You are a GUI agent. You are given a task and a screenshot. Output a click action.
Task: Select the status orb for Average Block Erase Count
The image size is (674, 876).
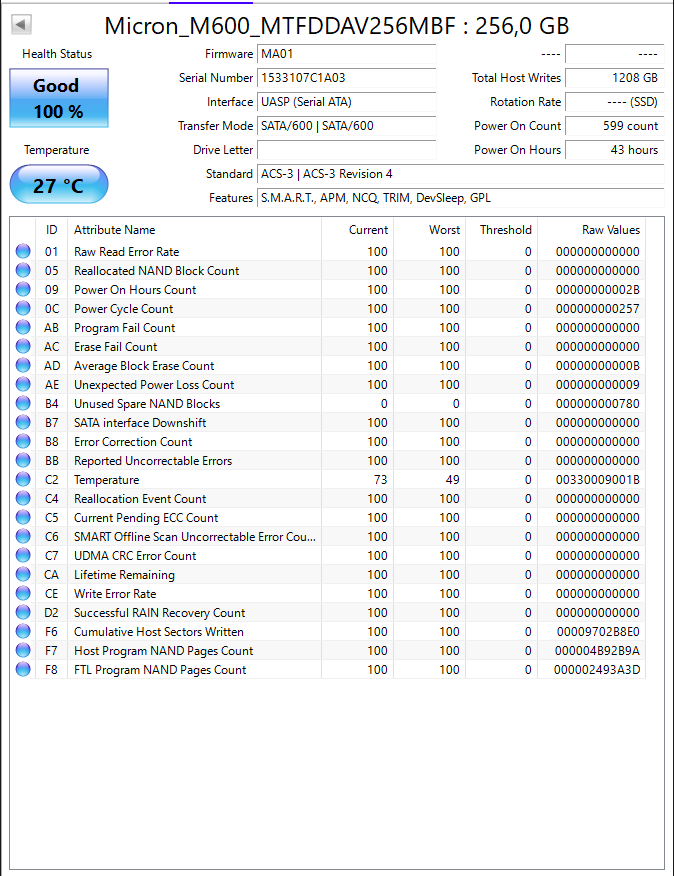coord(23,365)
